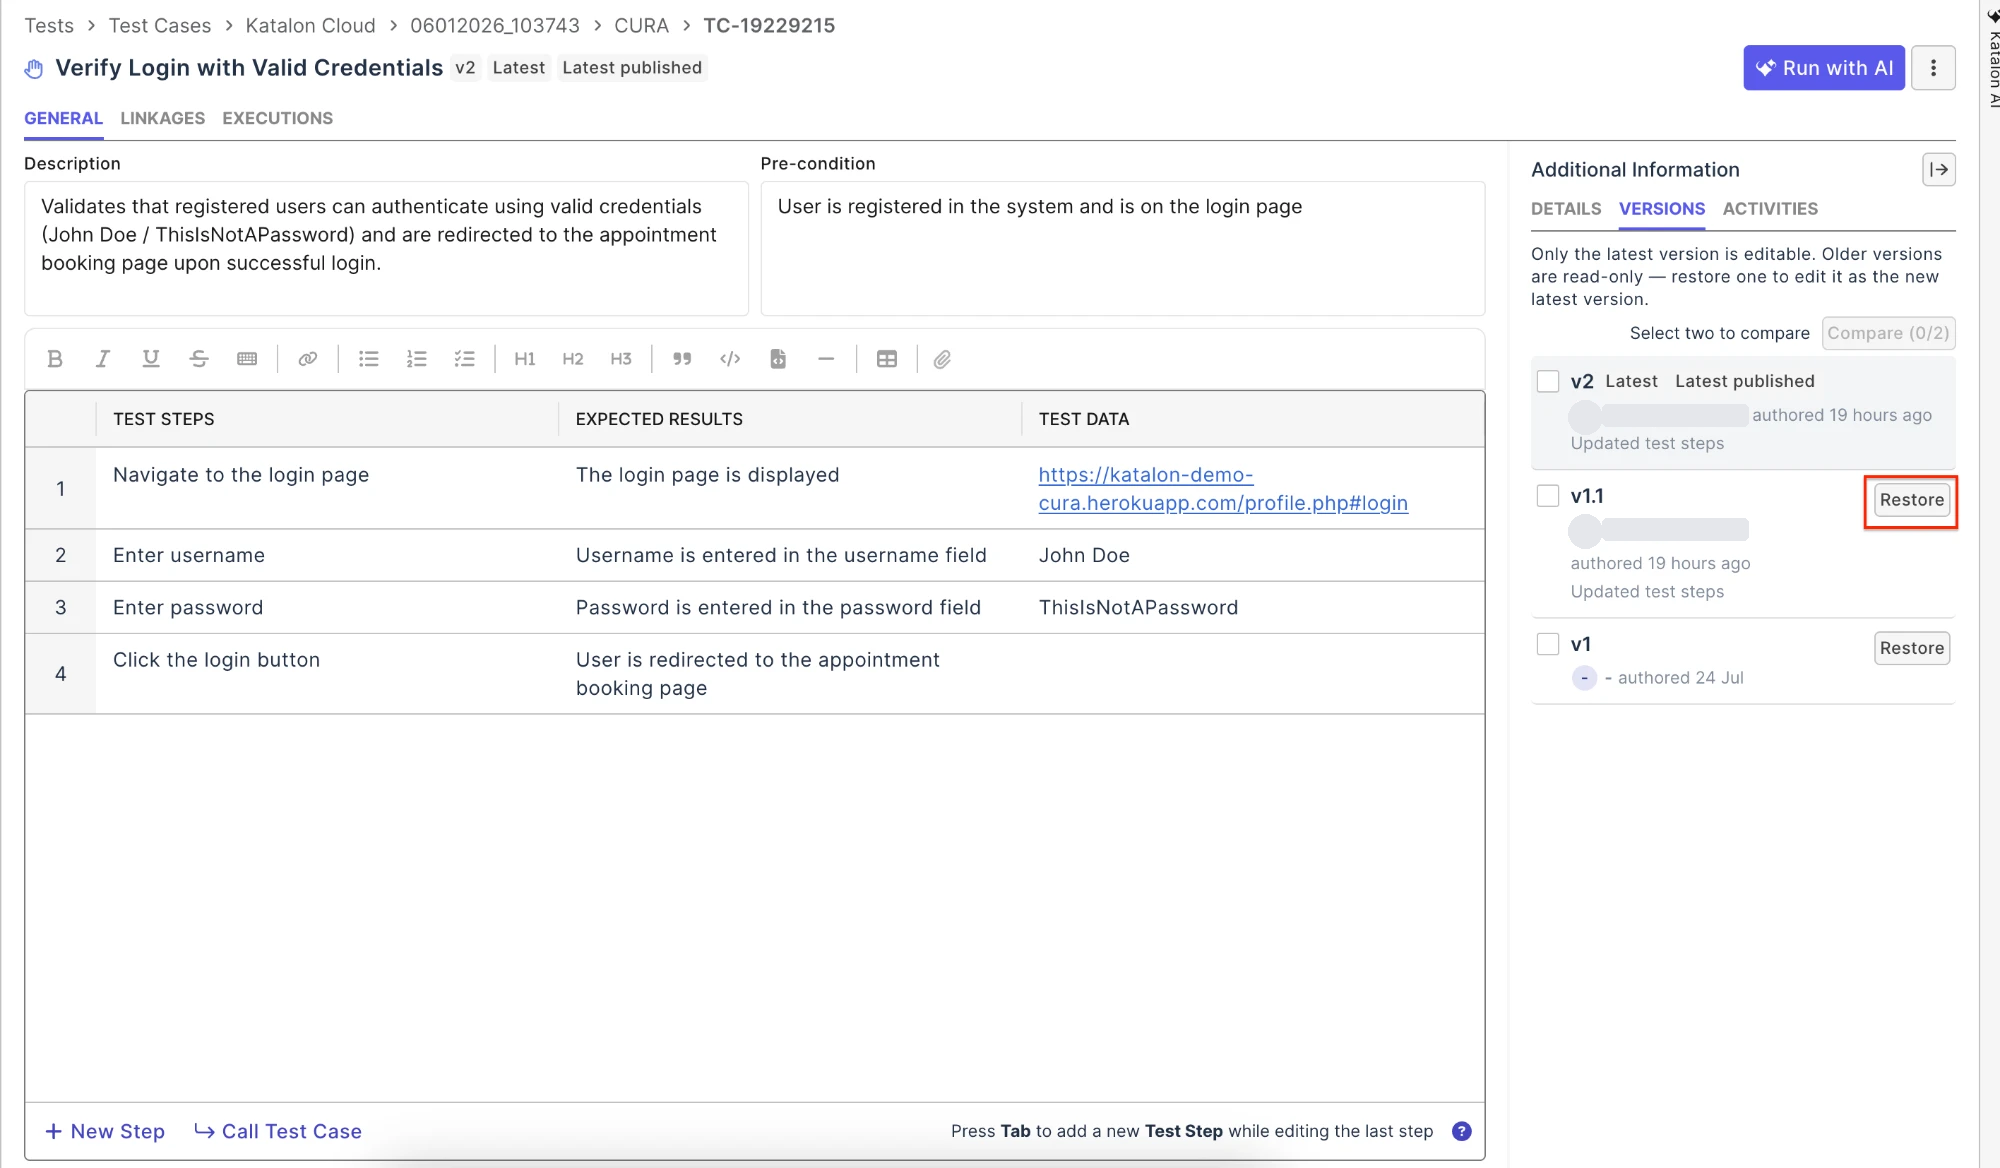
Task: Open the katalon-demo-cura login URL link
Action: 1223,489
